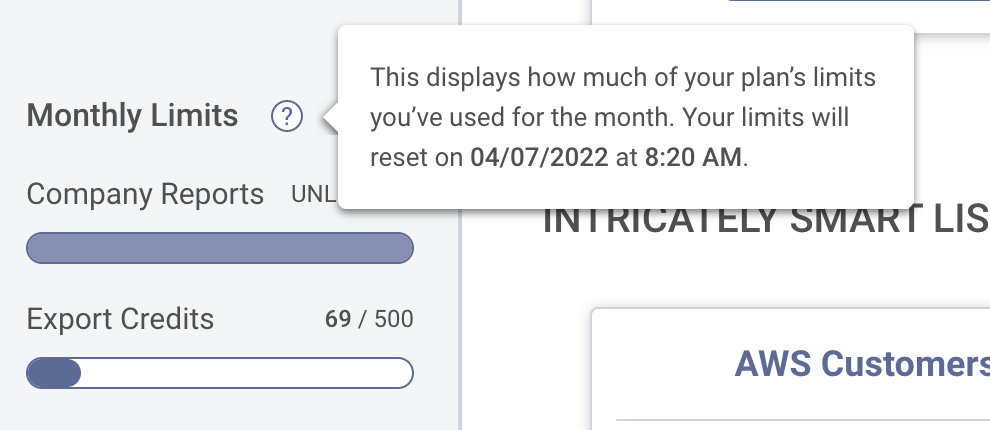Click the Monthly Limits help question mark icon
This screenshot has height=430, width=990.
tap(286, 117)
